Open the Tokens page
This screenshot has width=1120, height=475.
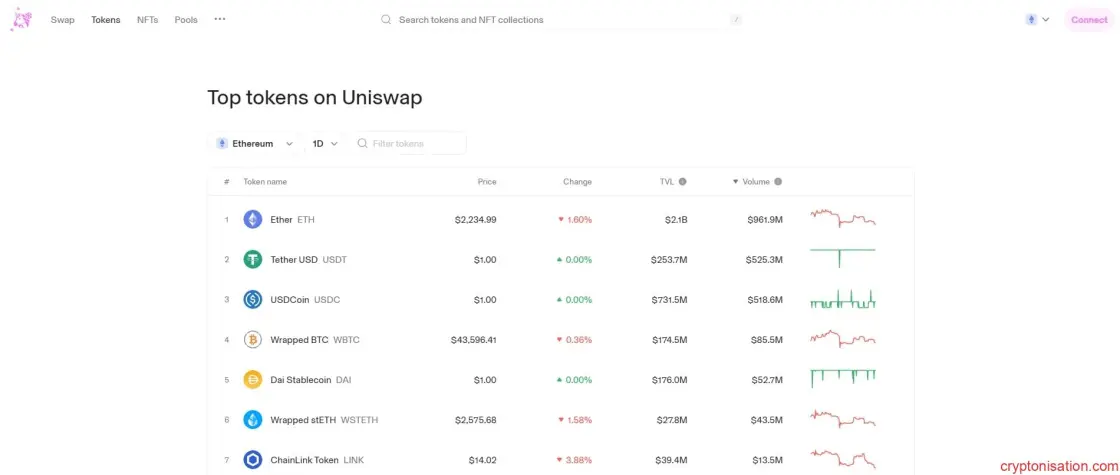pyautogui.click(x=106, y=20)
